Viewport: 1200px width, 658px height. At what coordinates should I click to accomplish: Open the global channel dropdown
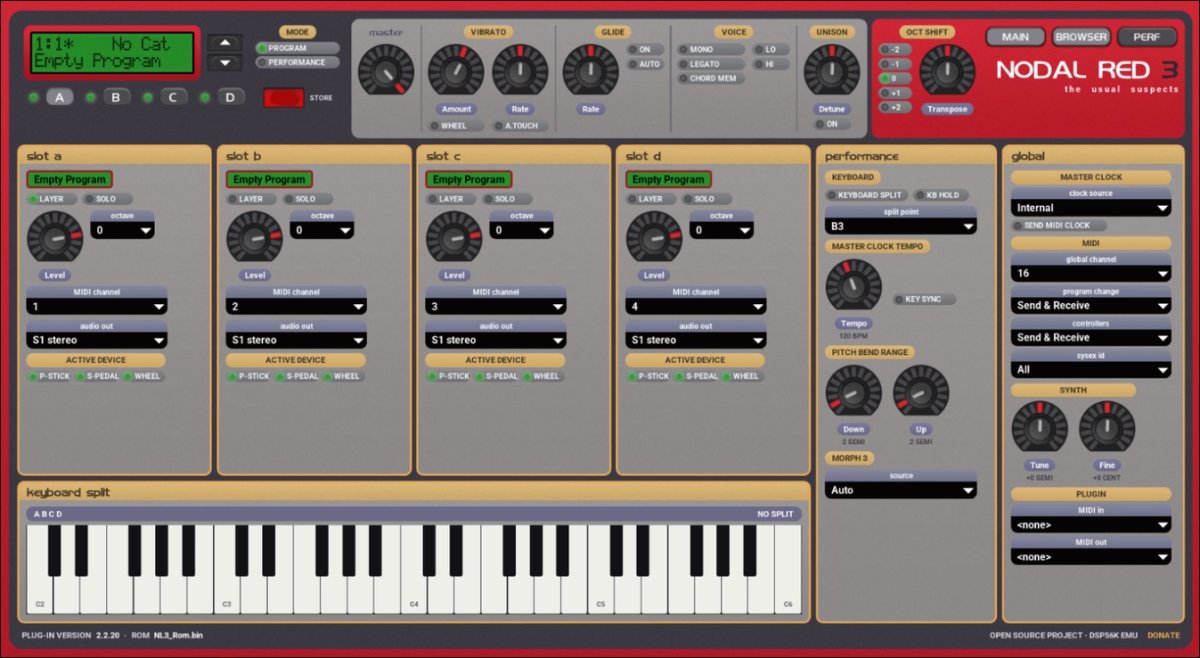pyautogui.click(x=1091, y=273)
